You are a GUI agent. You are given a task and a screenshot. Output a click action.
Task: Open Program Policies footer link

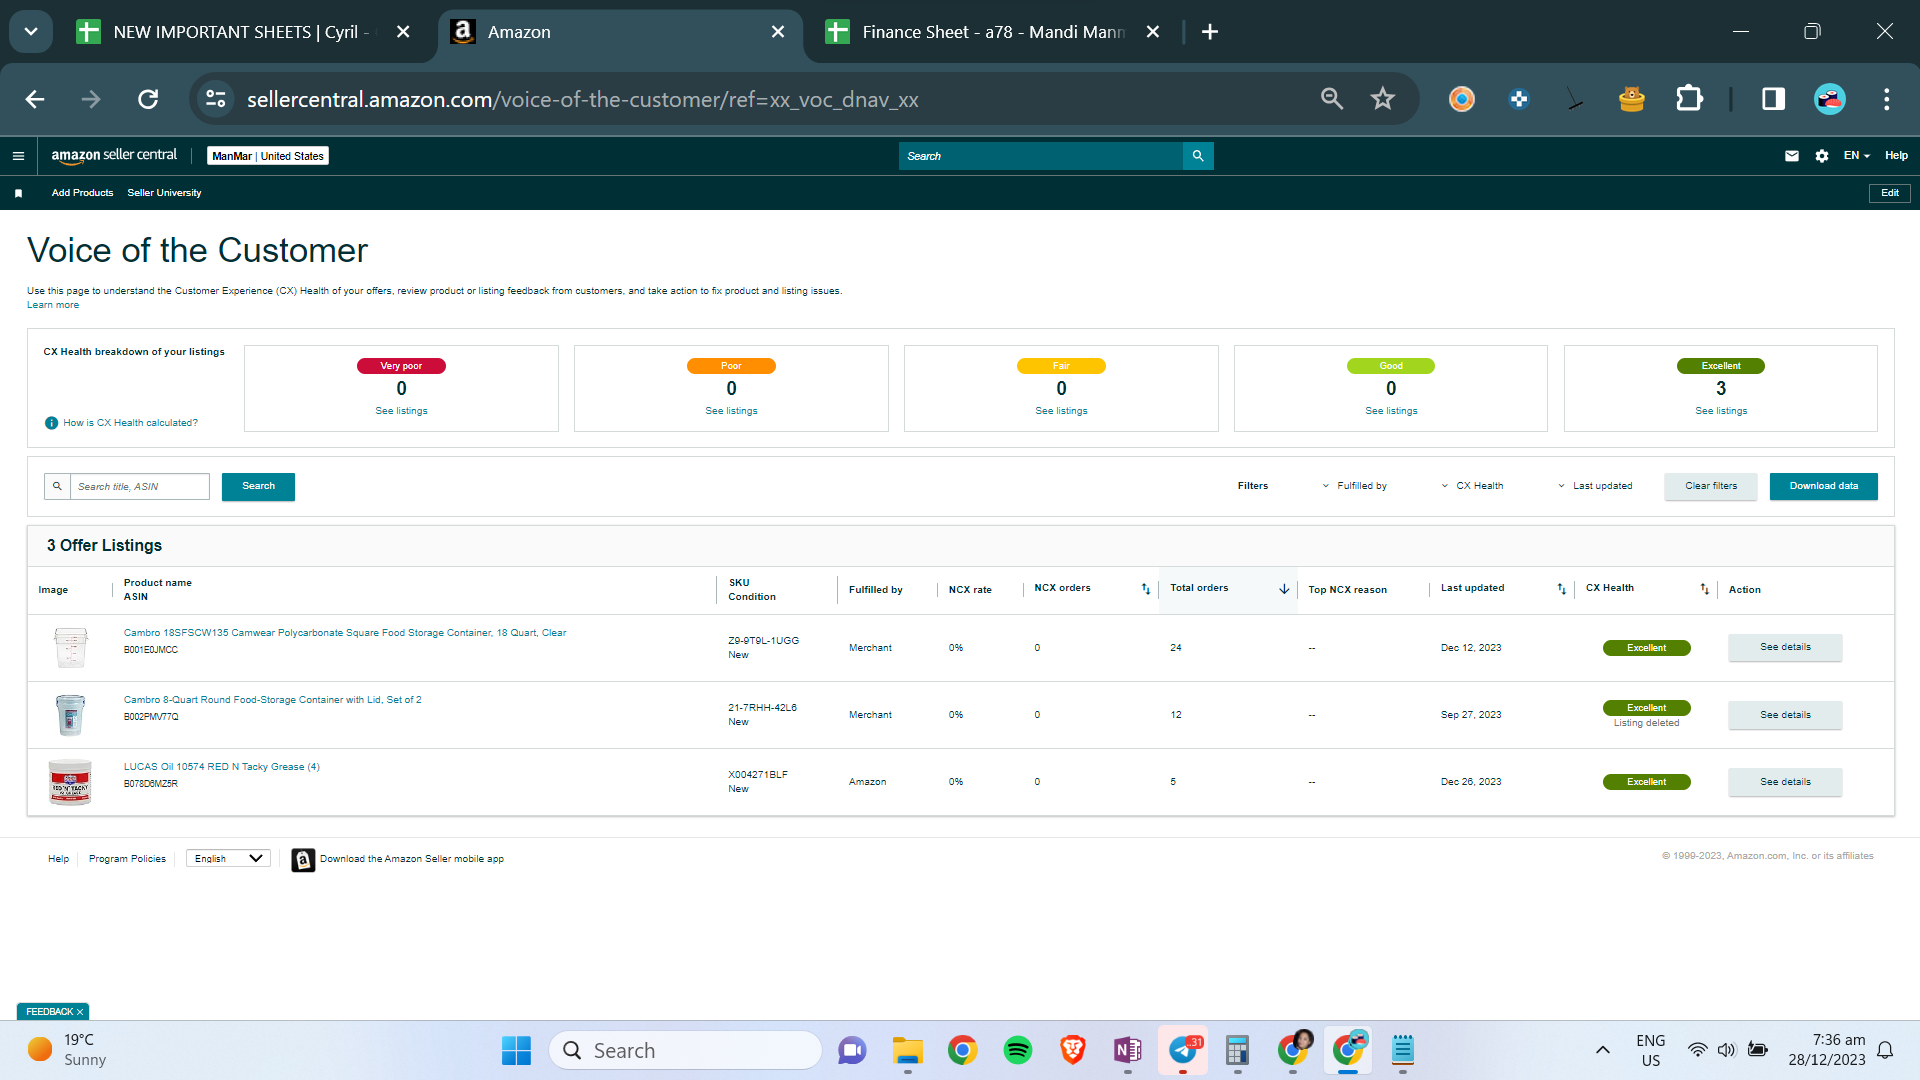pyautogui.click(x=127, y=859)
